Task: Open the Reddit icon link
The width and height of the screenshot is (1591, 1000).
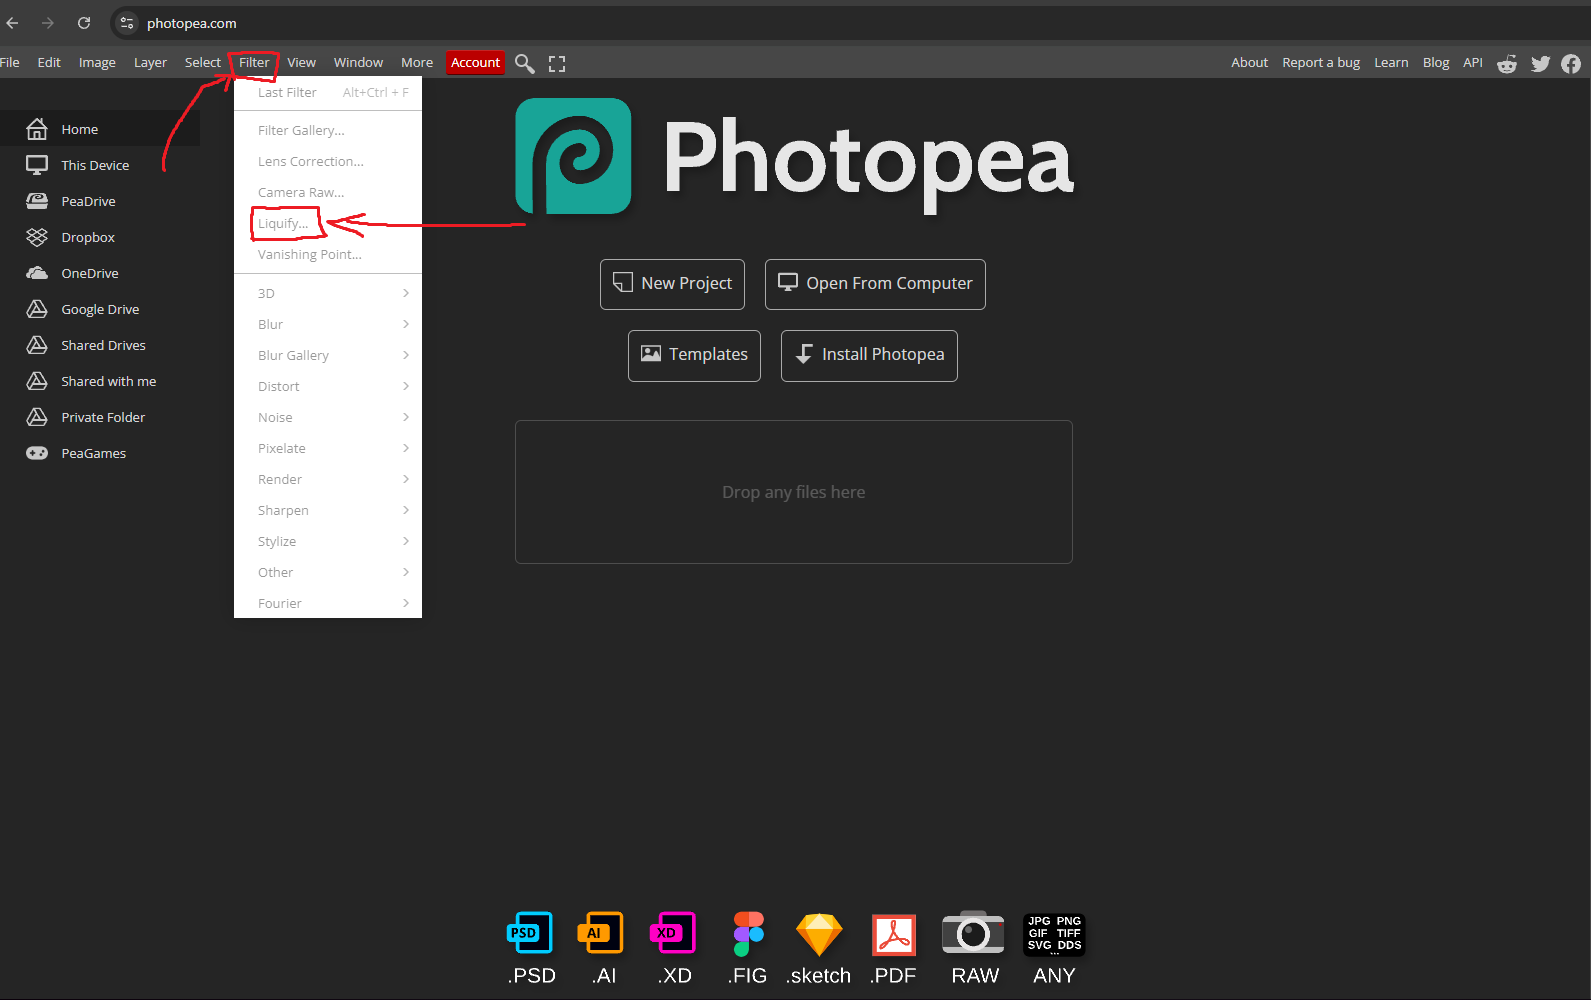Action: pos(1507,63)
